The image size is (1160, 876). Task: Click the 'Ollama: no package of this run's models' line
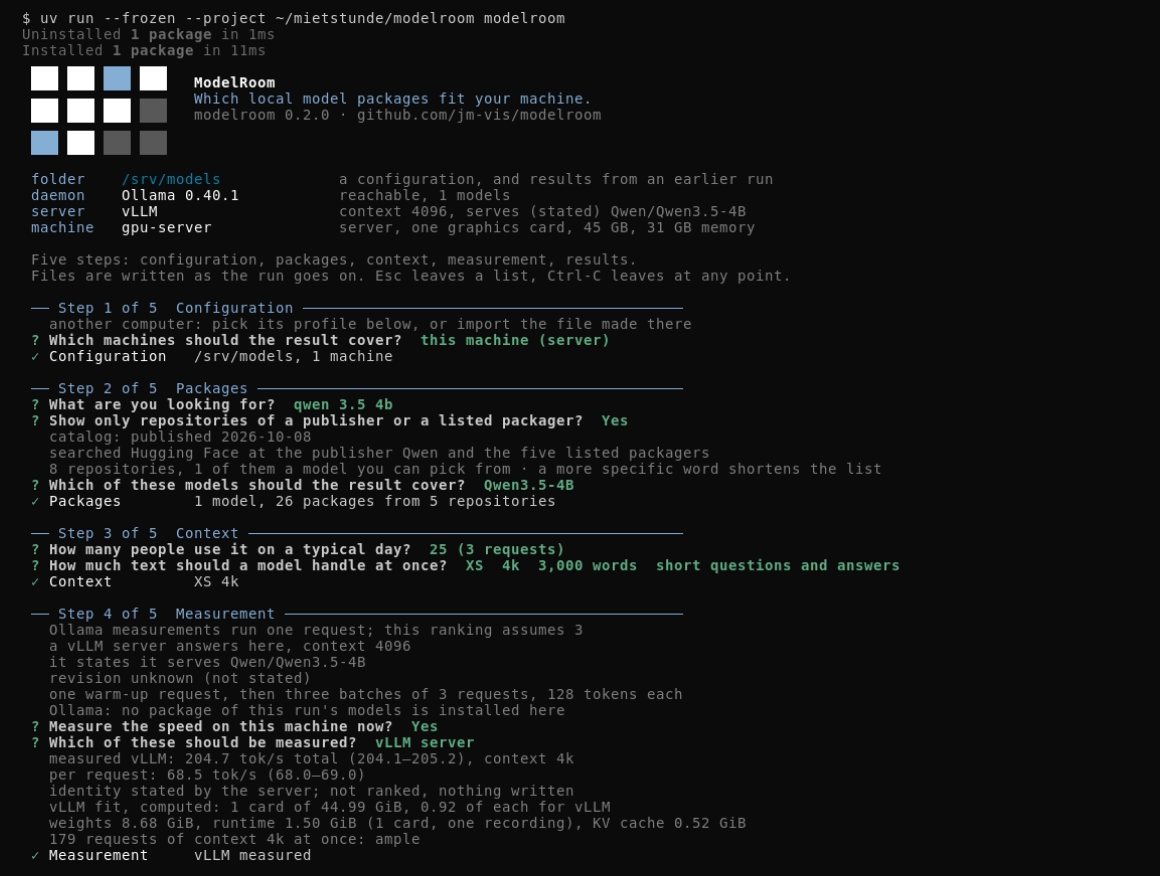(x=306, y=711)
